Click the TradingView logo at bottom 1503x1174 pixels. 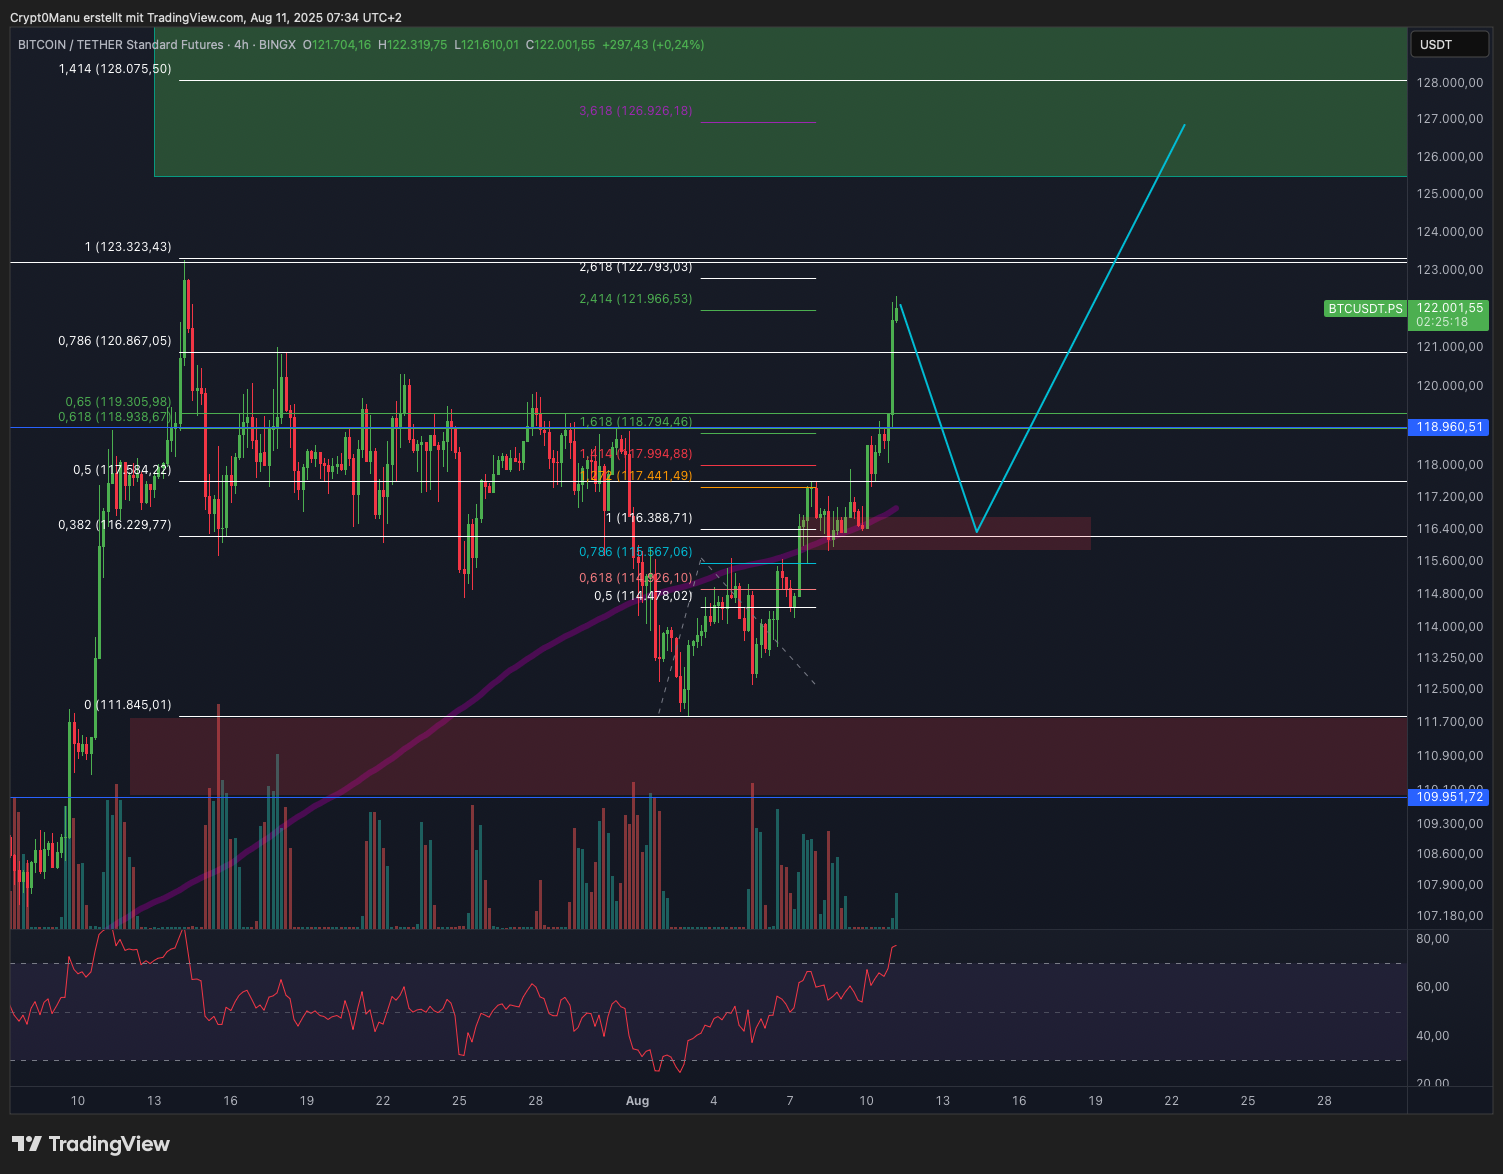tap(91, 1144)
